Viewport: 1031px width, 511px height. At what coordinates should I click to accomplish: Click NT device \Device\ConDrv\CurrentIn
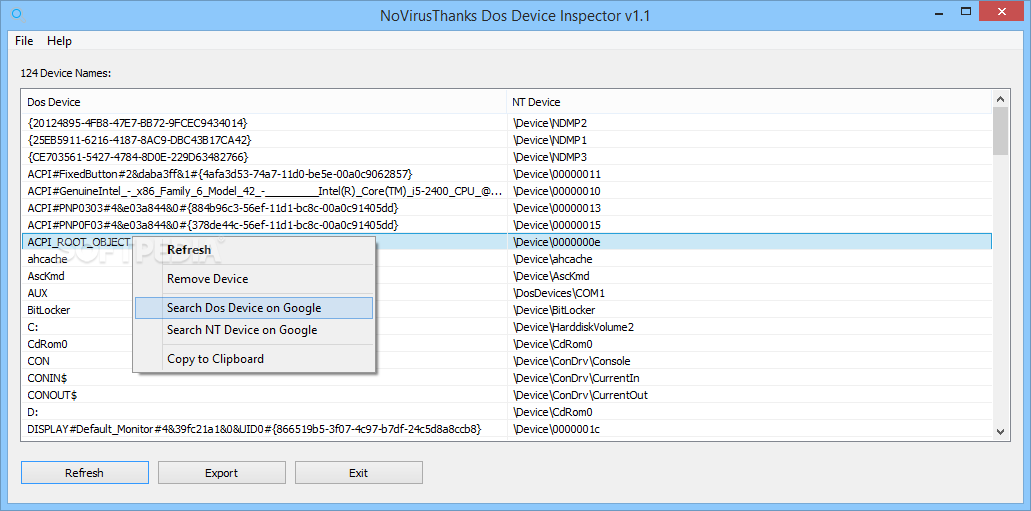pos(576,378)
